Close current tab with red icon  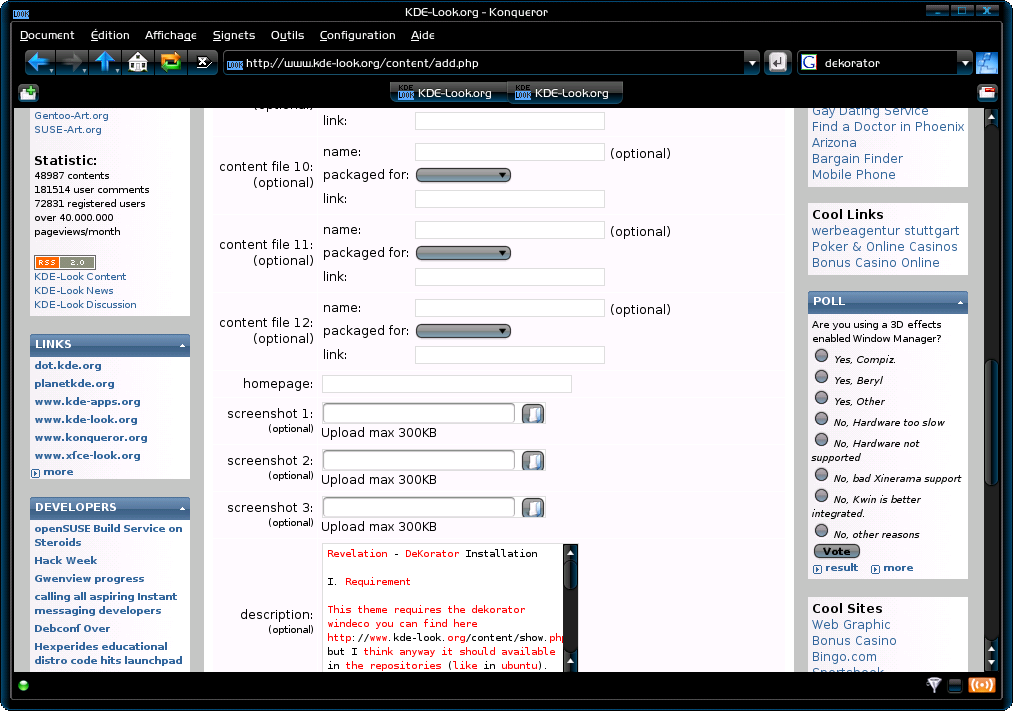click(987, 93)
